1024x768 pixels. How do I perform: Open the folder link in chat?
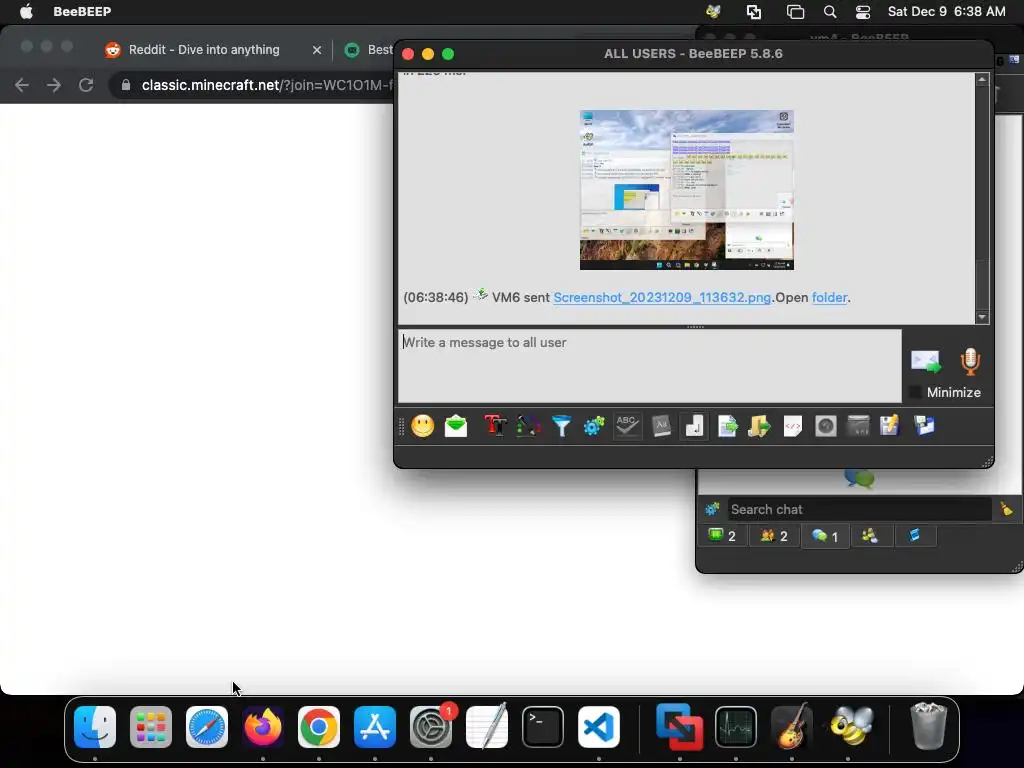[829, 297]
